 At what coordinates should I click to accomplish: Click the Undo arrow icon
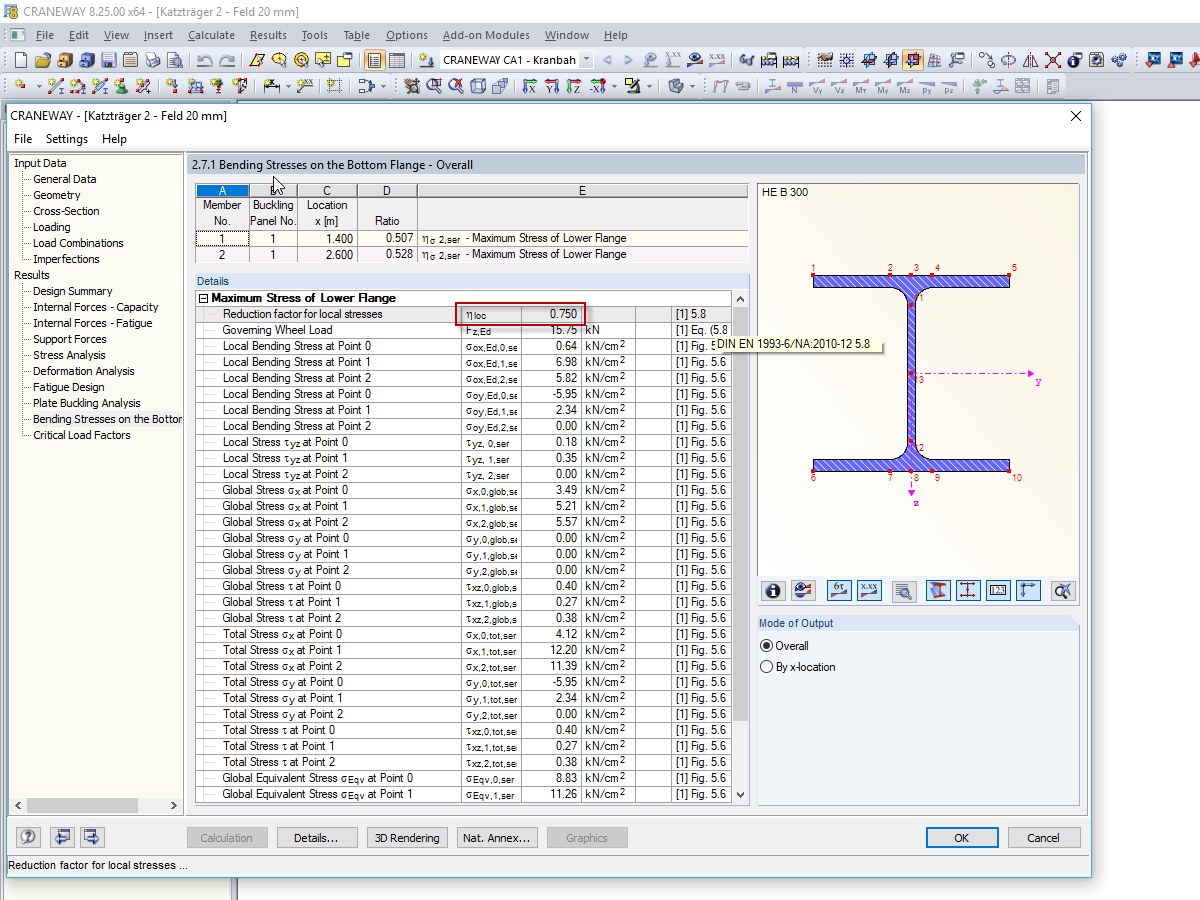point(205,60)
